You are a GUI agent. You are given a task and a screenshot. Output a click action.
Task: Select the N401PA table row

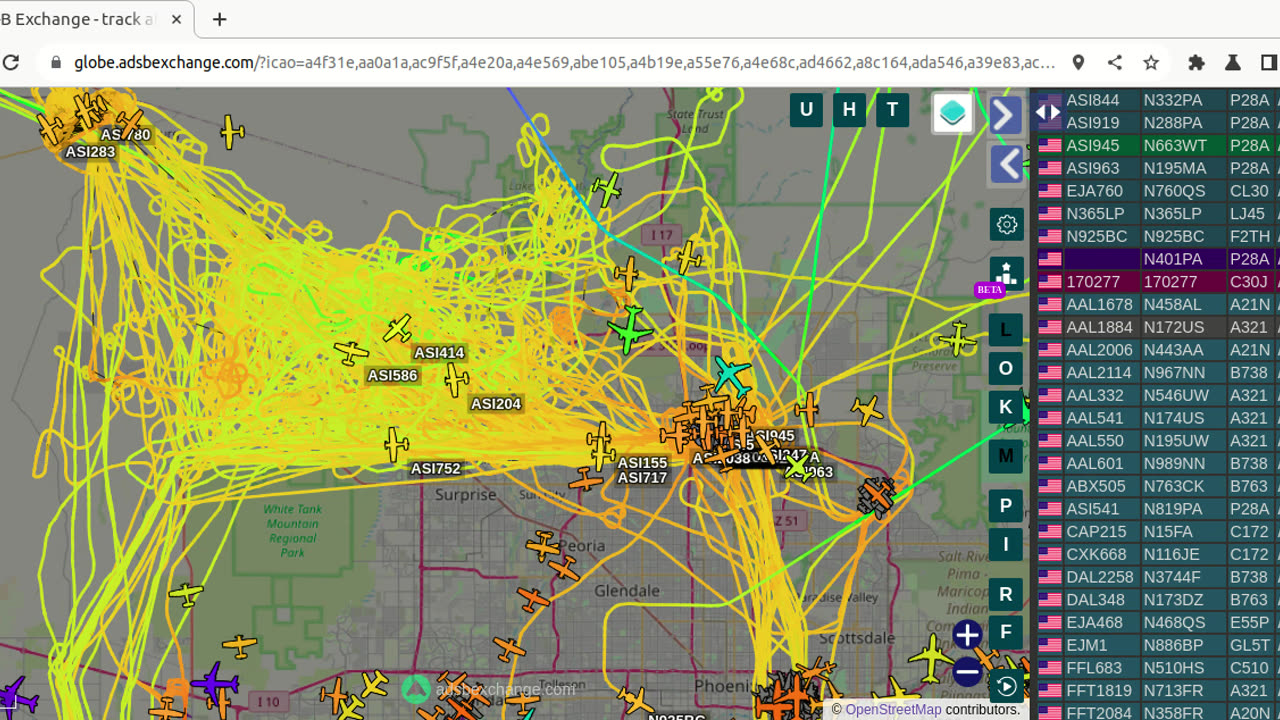[x=1156, y=259]
